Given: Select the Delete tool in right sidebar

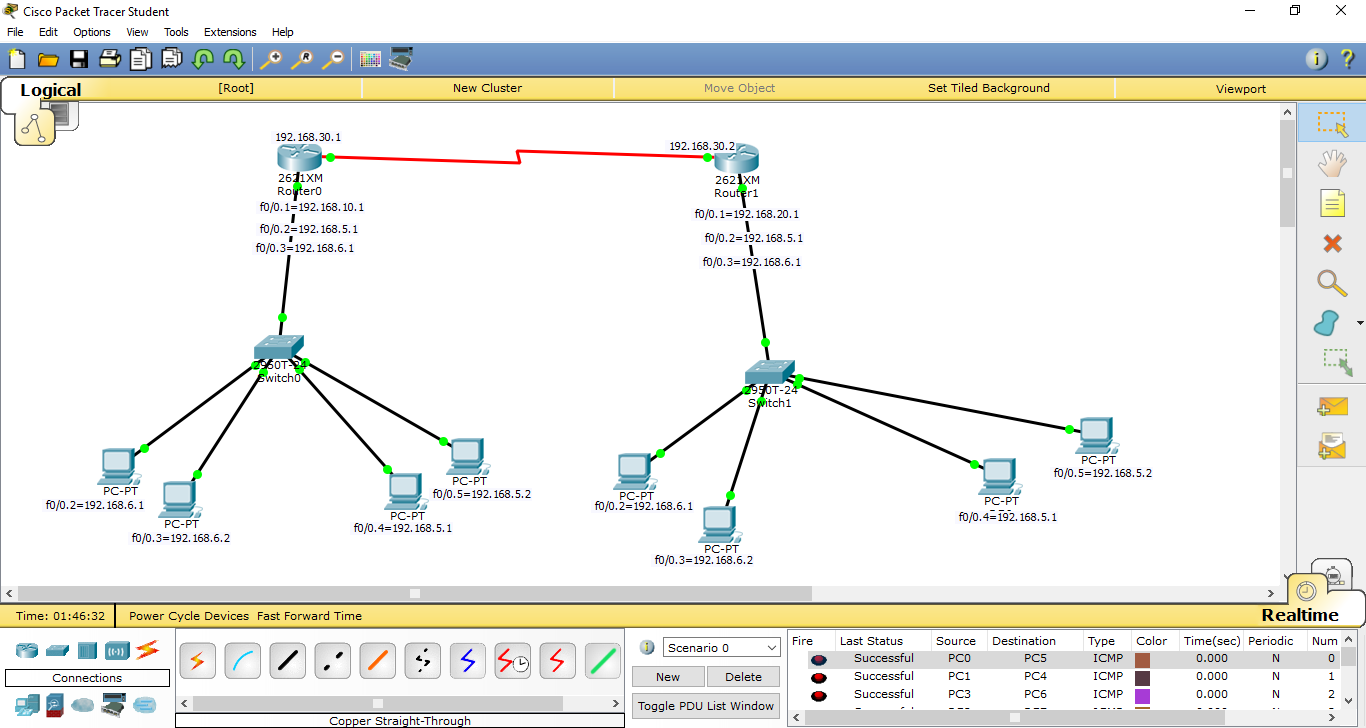Looking at the screenshot, I should click(1334, 243).
